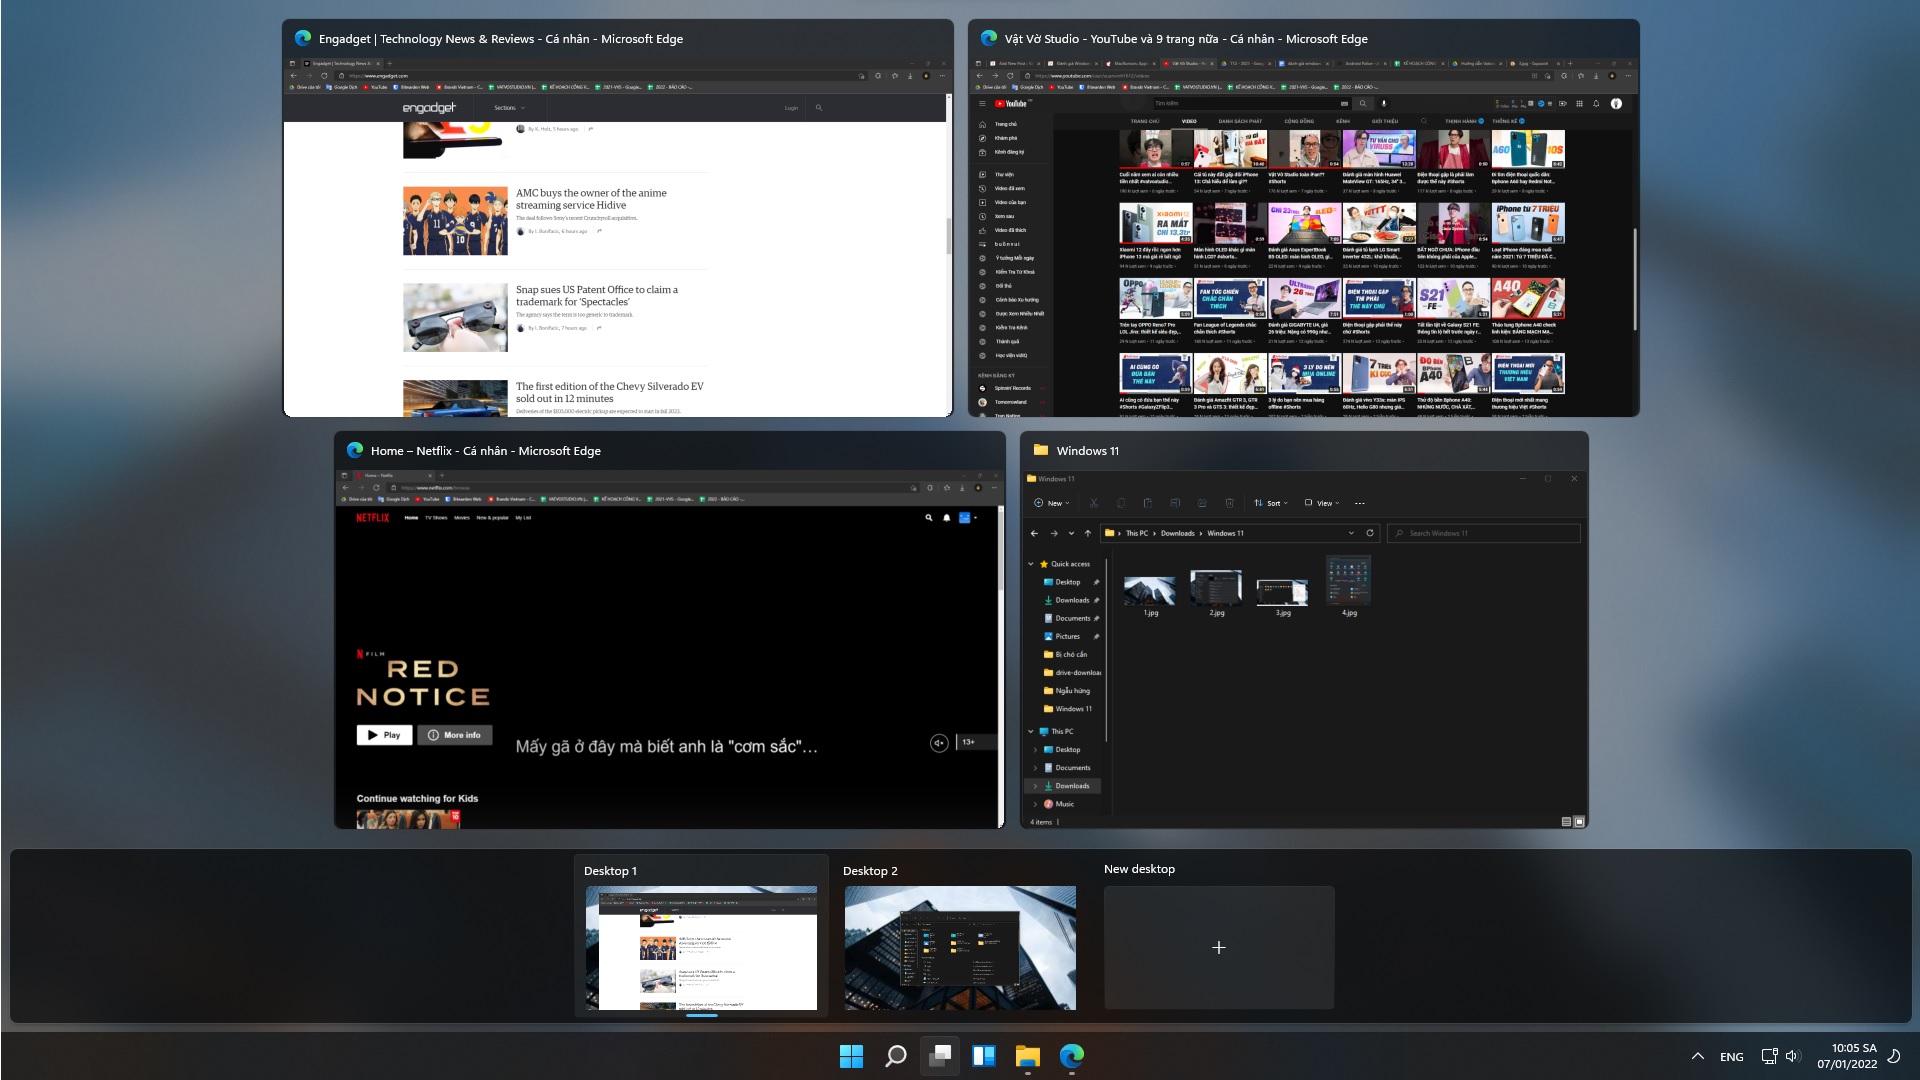This screenshot has width=1920, height=1080.
Task: Click the Netflix notifications bell
Action: click(x=947, y=518)
